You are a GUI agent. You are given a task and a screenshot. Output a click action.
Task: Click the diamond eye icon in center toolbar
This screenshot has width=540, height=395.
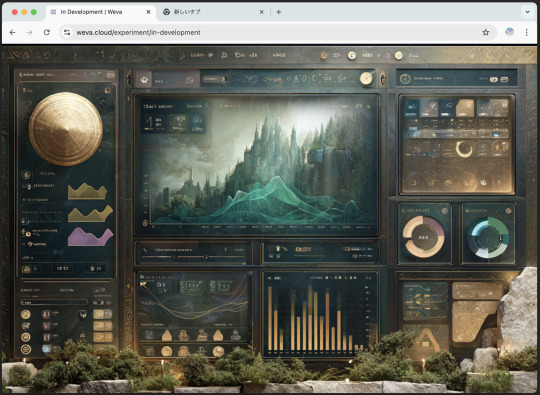click(x=144, y=80)
